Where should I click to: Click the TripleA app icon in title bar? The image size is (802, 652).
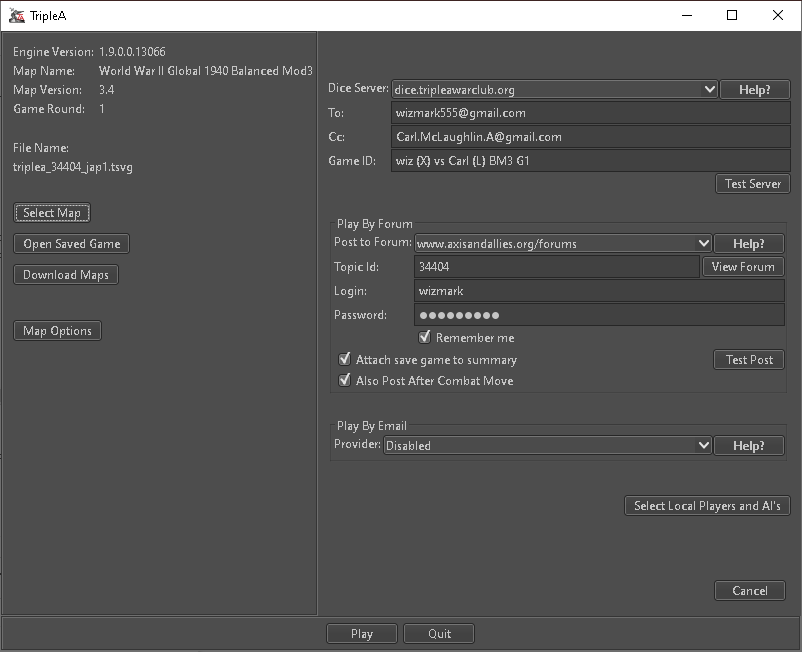(x=16, y=16)
